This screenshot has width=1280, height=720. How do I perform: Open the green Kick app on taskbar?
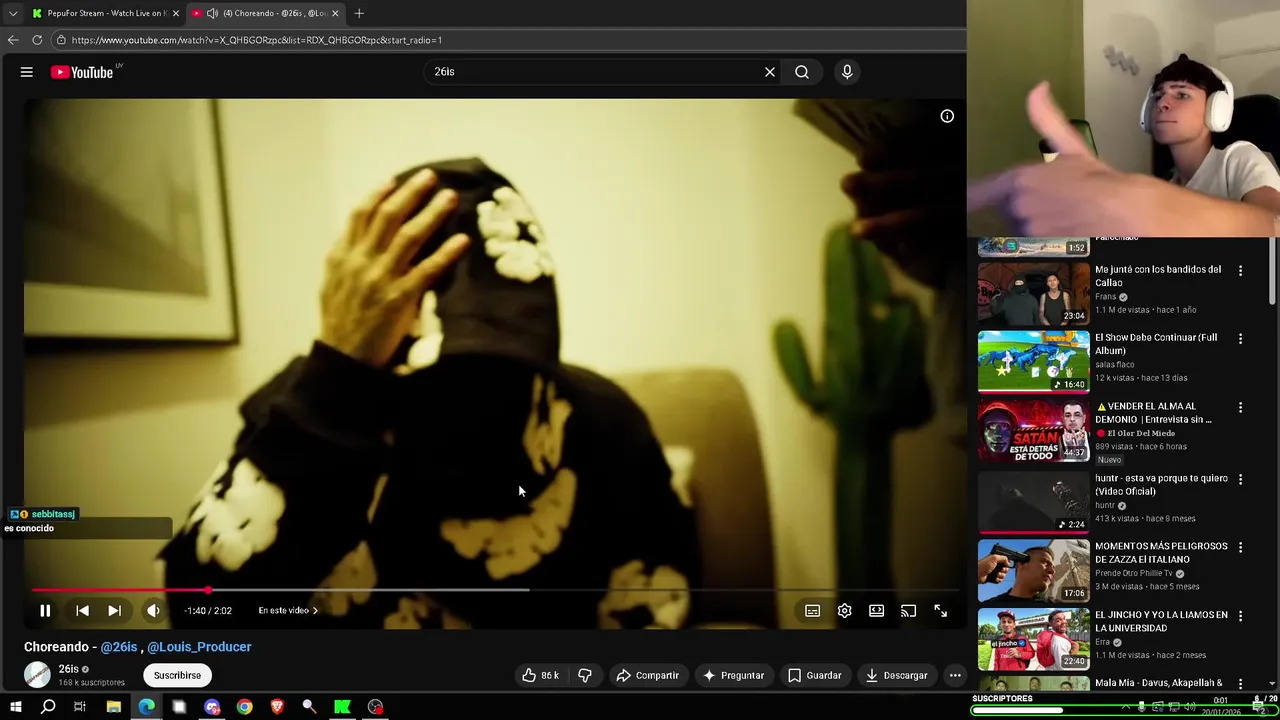click(x=342, y=707)
